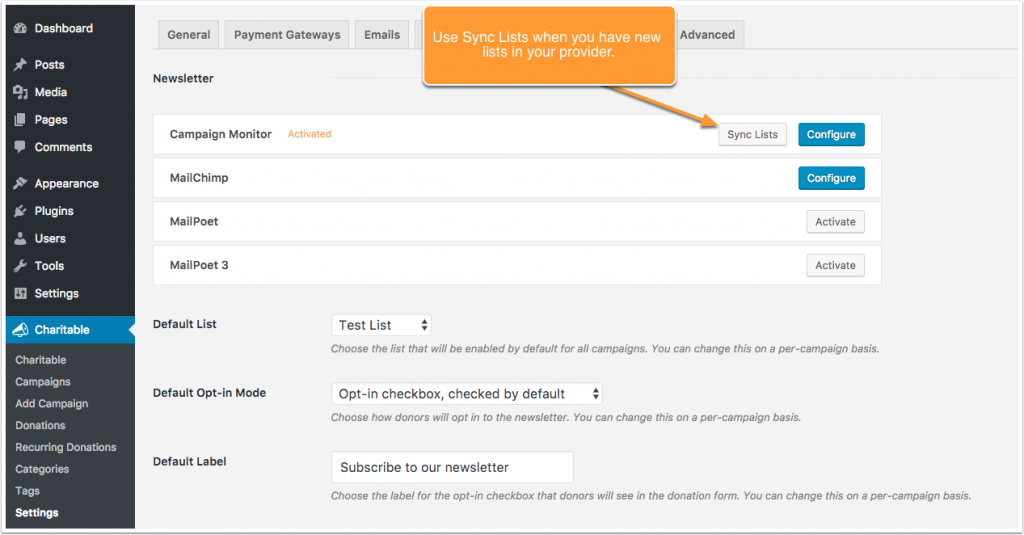View the Donations submenu link
1024x535 pixels.
pyautogui.click(x=40, y=425)
